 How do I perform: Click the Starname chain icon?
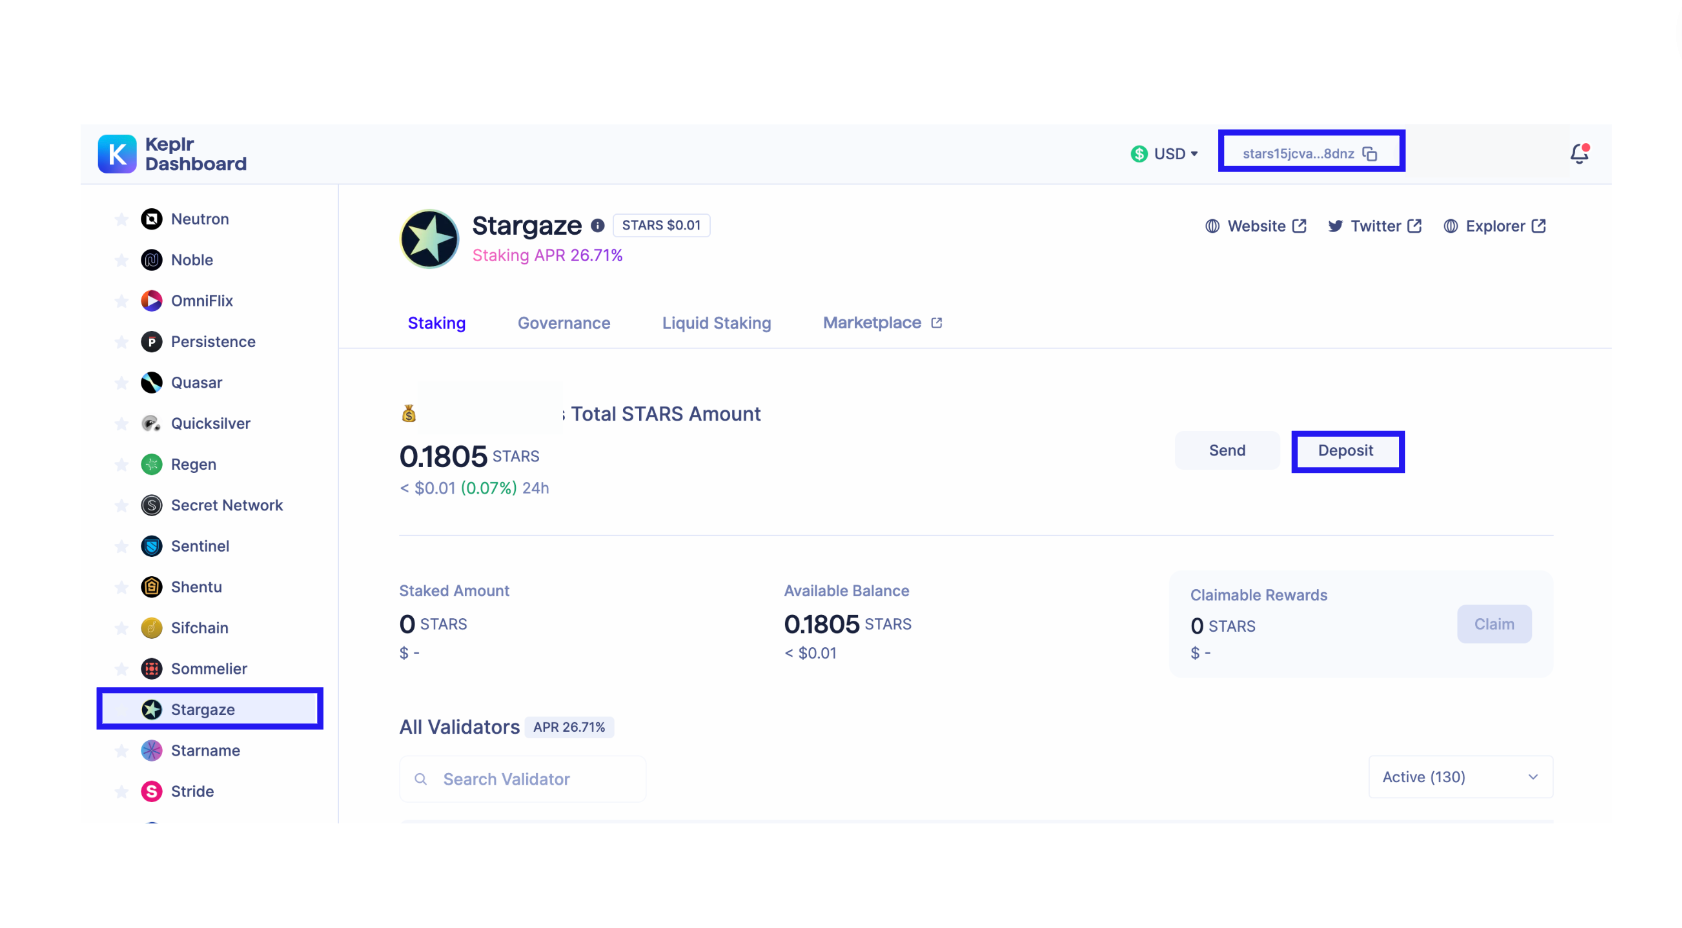coord(152,751)
